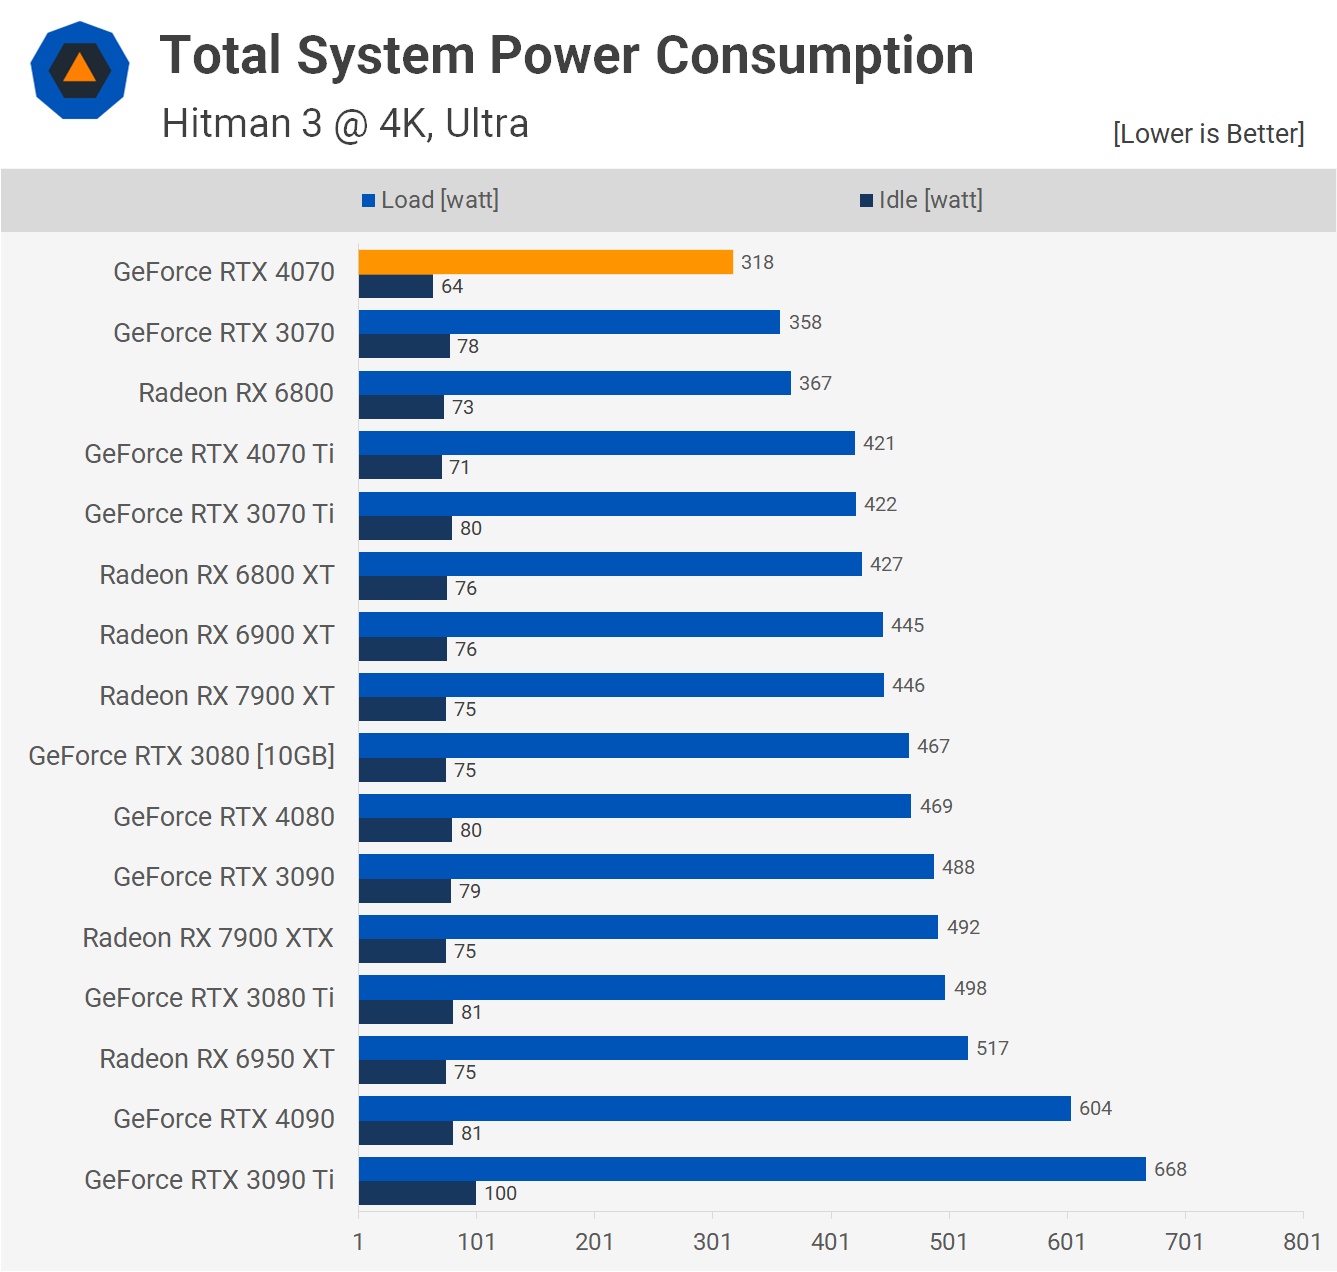Select the 'GeForce RTX 3070 Ti' row label
The image size is (1337, 1272).
pyautogui.click(x=209, y=514)
